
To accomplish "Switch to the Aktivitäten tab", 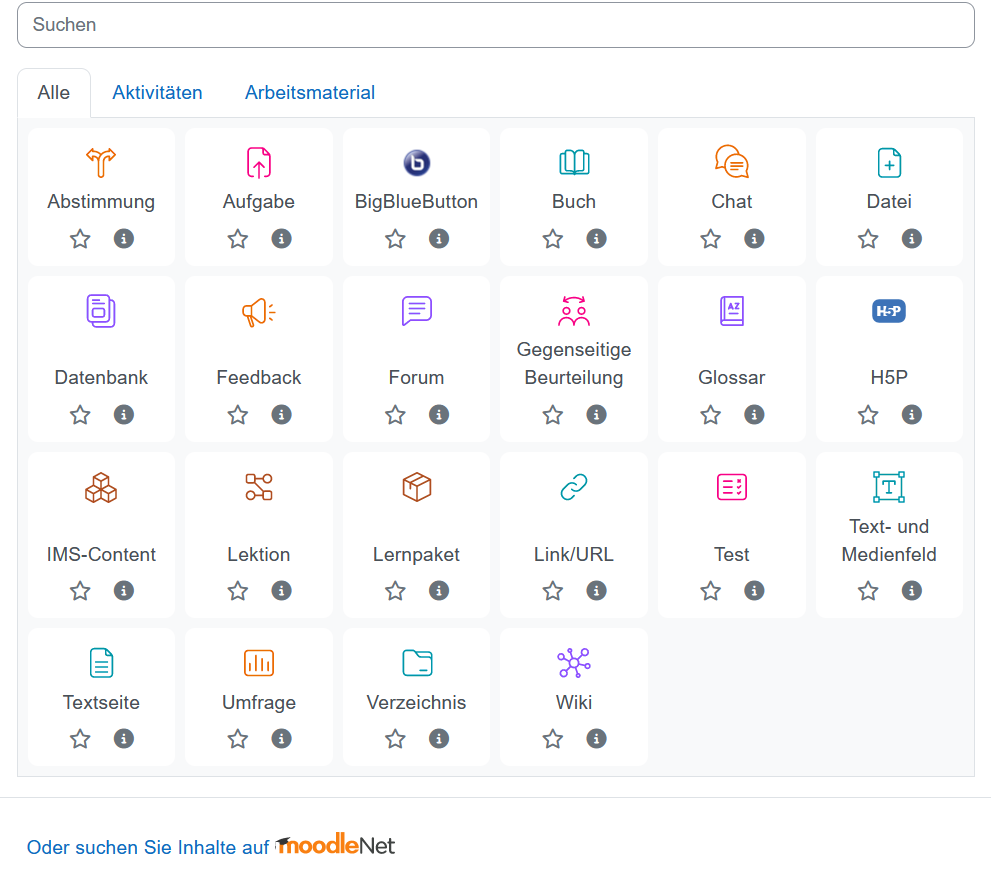I will coord(157,92).
